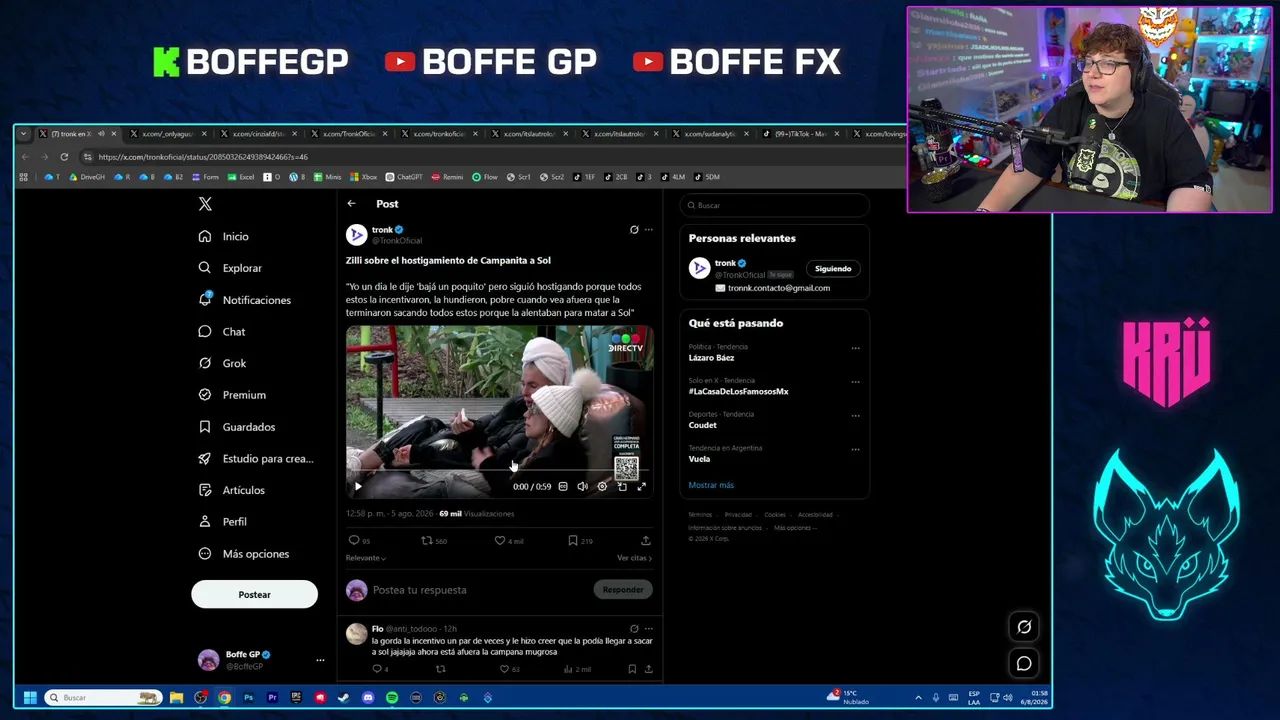Viewport: 1280px width, 720px height.
Task: Open Perfil in the X sidebar
Action: tap(222, 522)
